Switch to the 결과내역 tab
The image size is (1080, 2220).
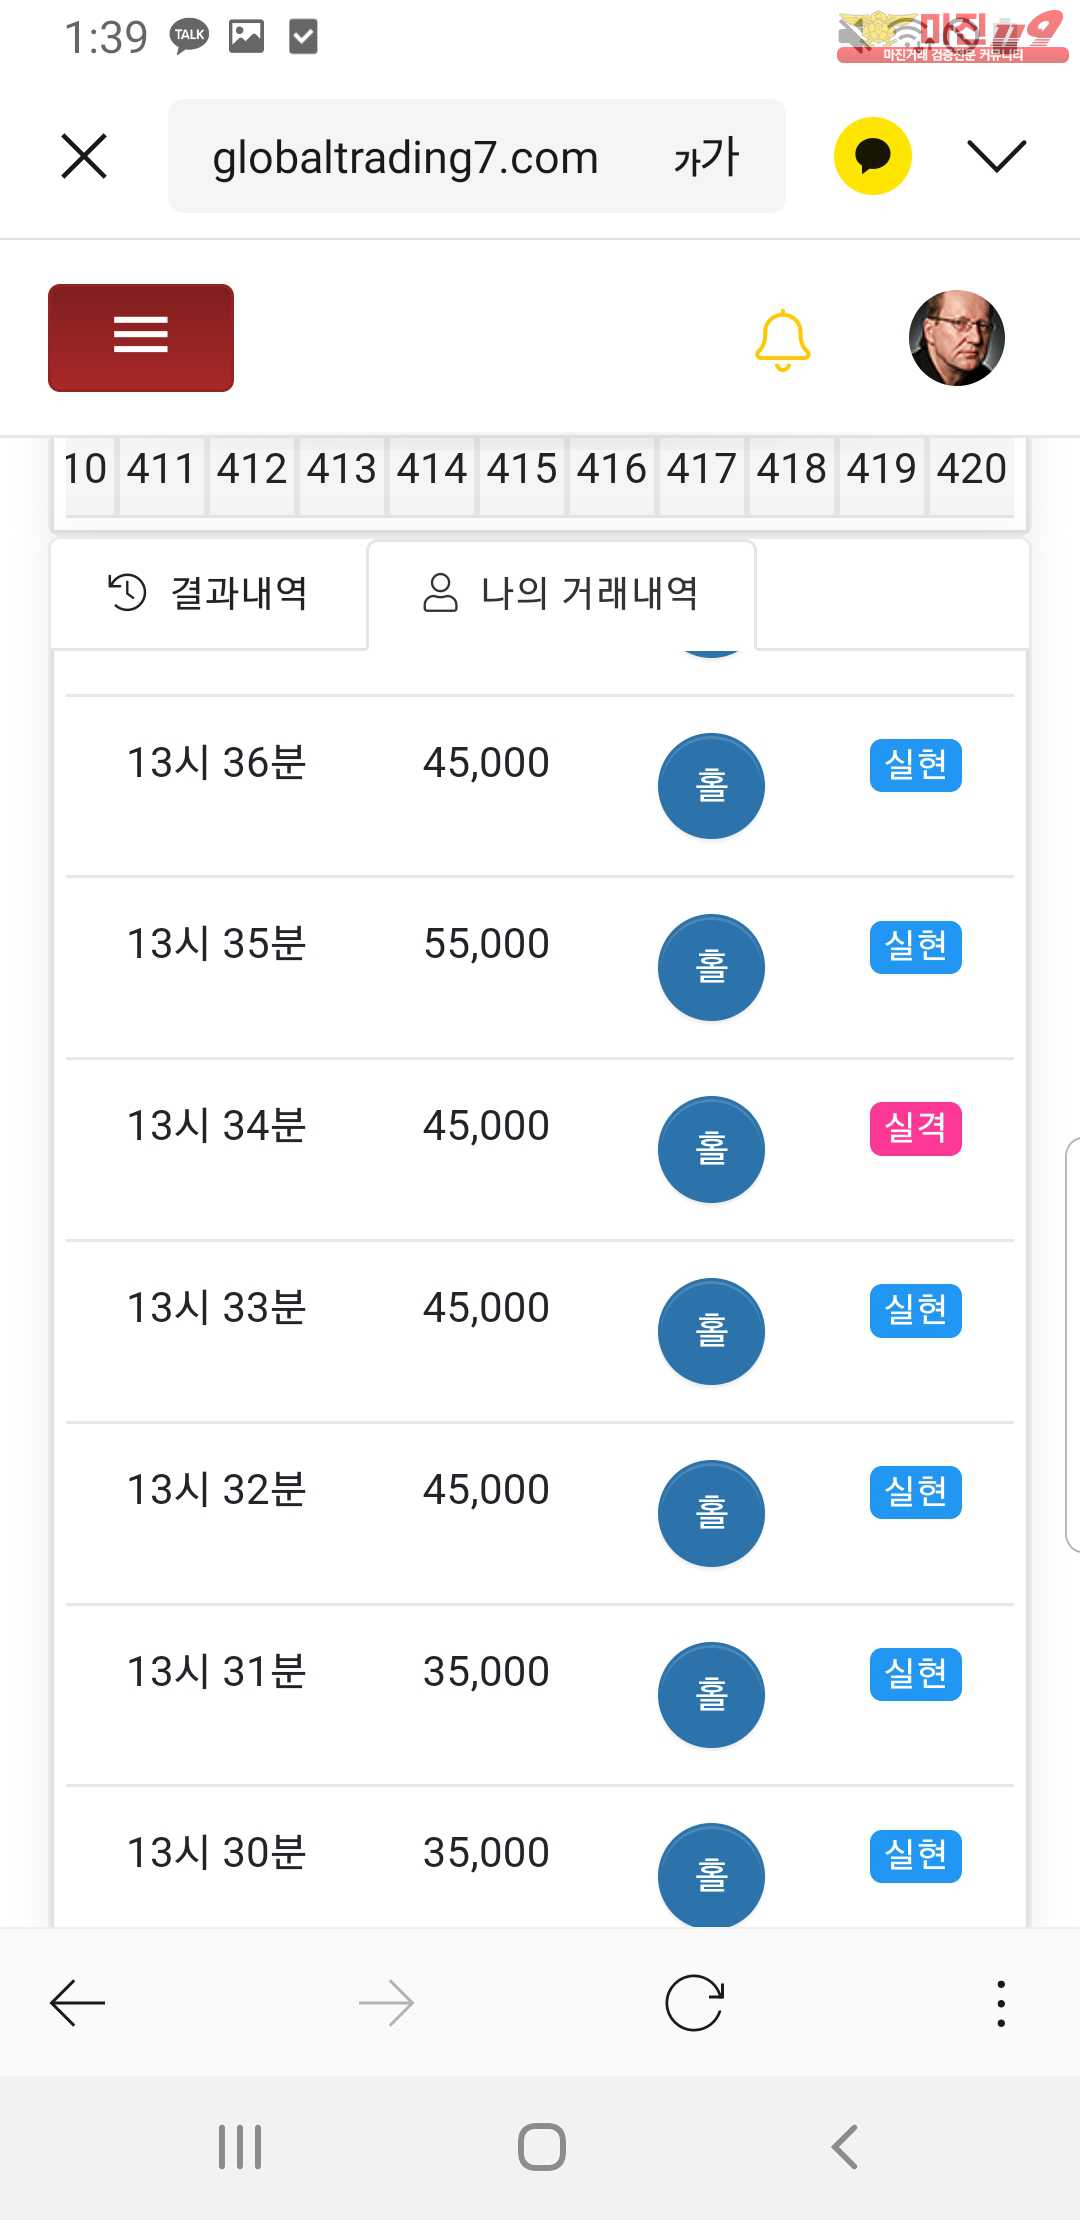pyautogui.click(x=208, y=593)
